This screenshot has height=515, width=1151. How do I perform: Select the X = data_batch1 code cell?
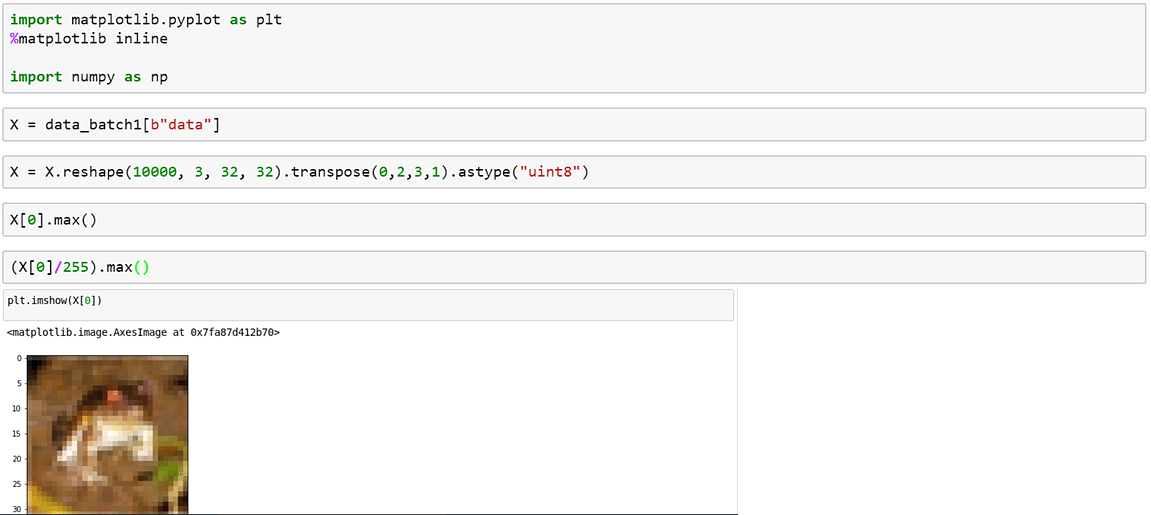(x=574, y=125)
